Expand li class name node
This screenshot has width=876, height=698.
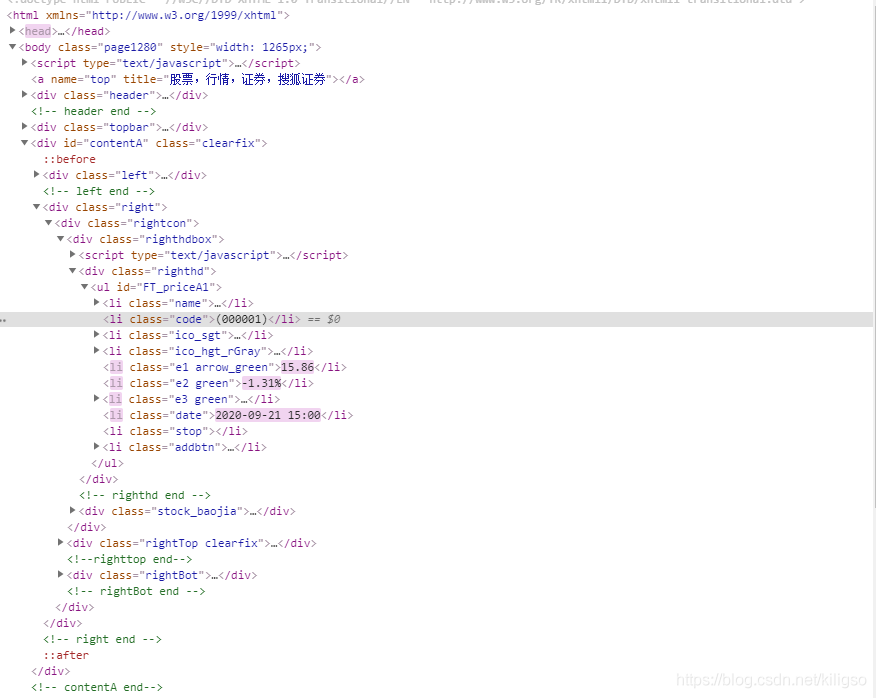click(97, 303)
